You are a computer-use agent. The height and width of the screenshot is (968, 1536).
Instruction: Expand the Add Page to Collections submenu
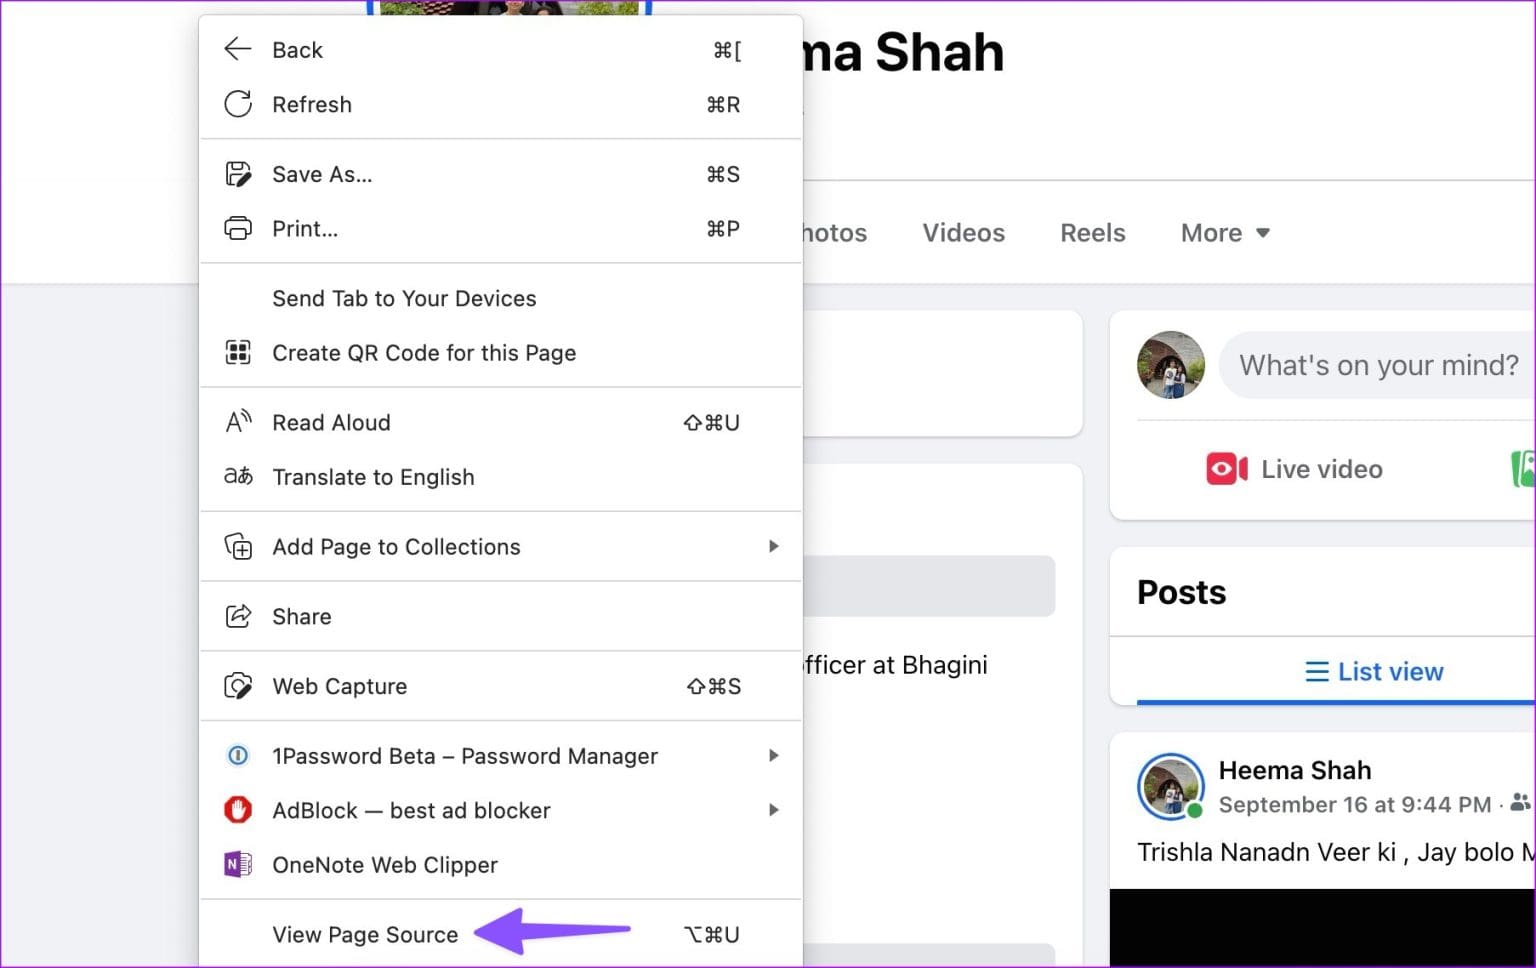[772, 546]
